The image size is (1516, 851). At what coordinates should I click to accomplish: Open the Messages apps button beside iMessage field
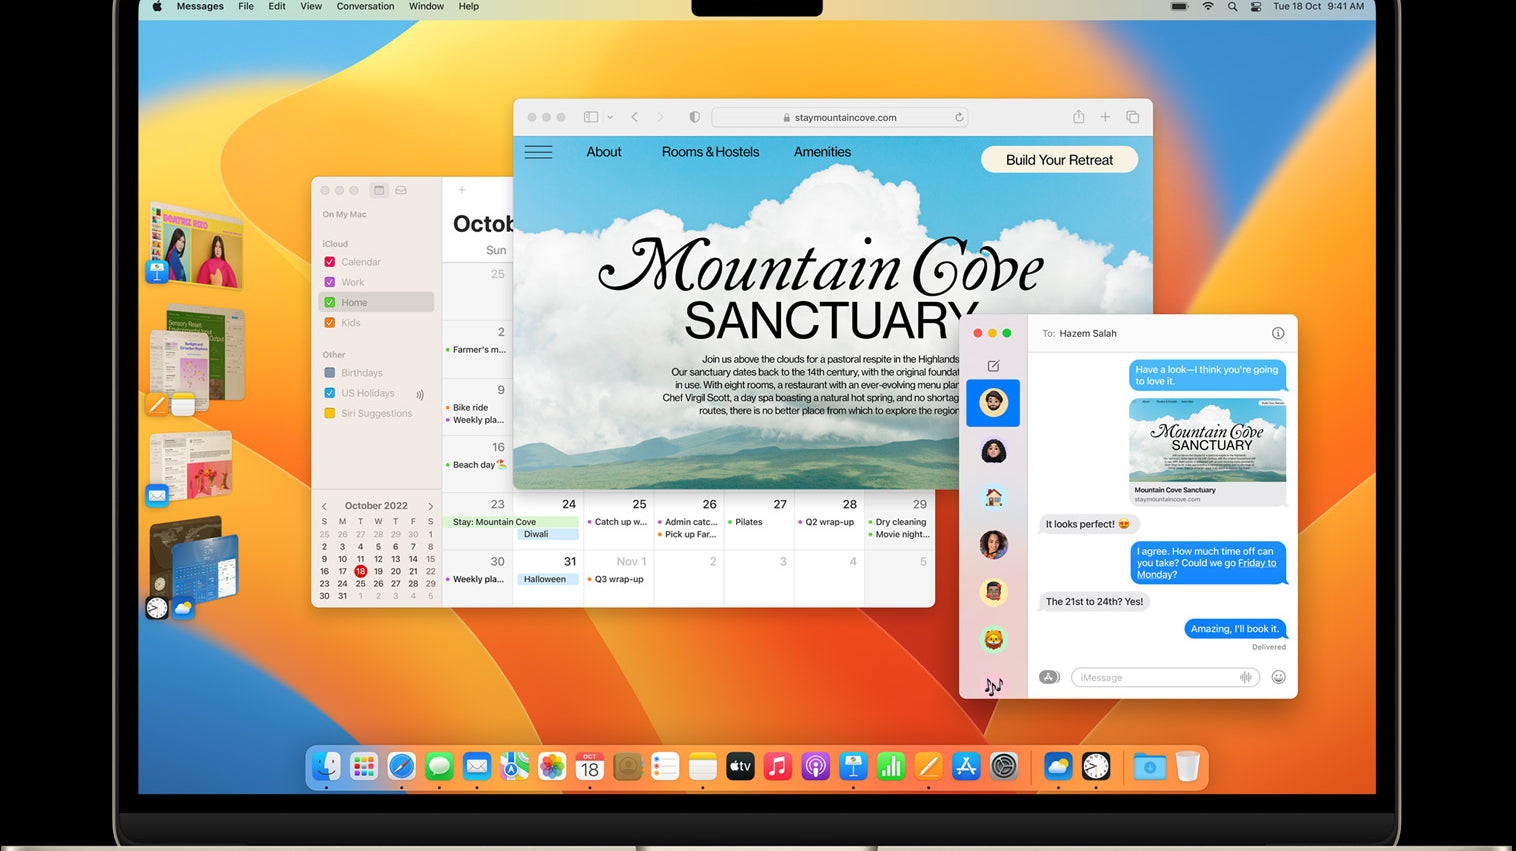coord(1048,677)
